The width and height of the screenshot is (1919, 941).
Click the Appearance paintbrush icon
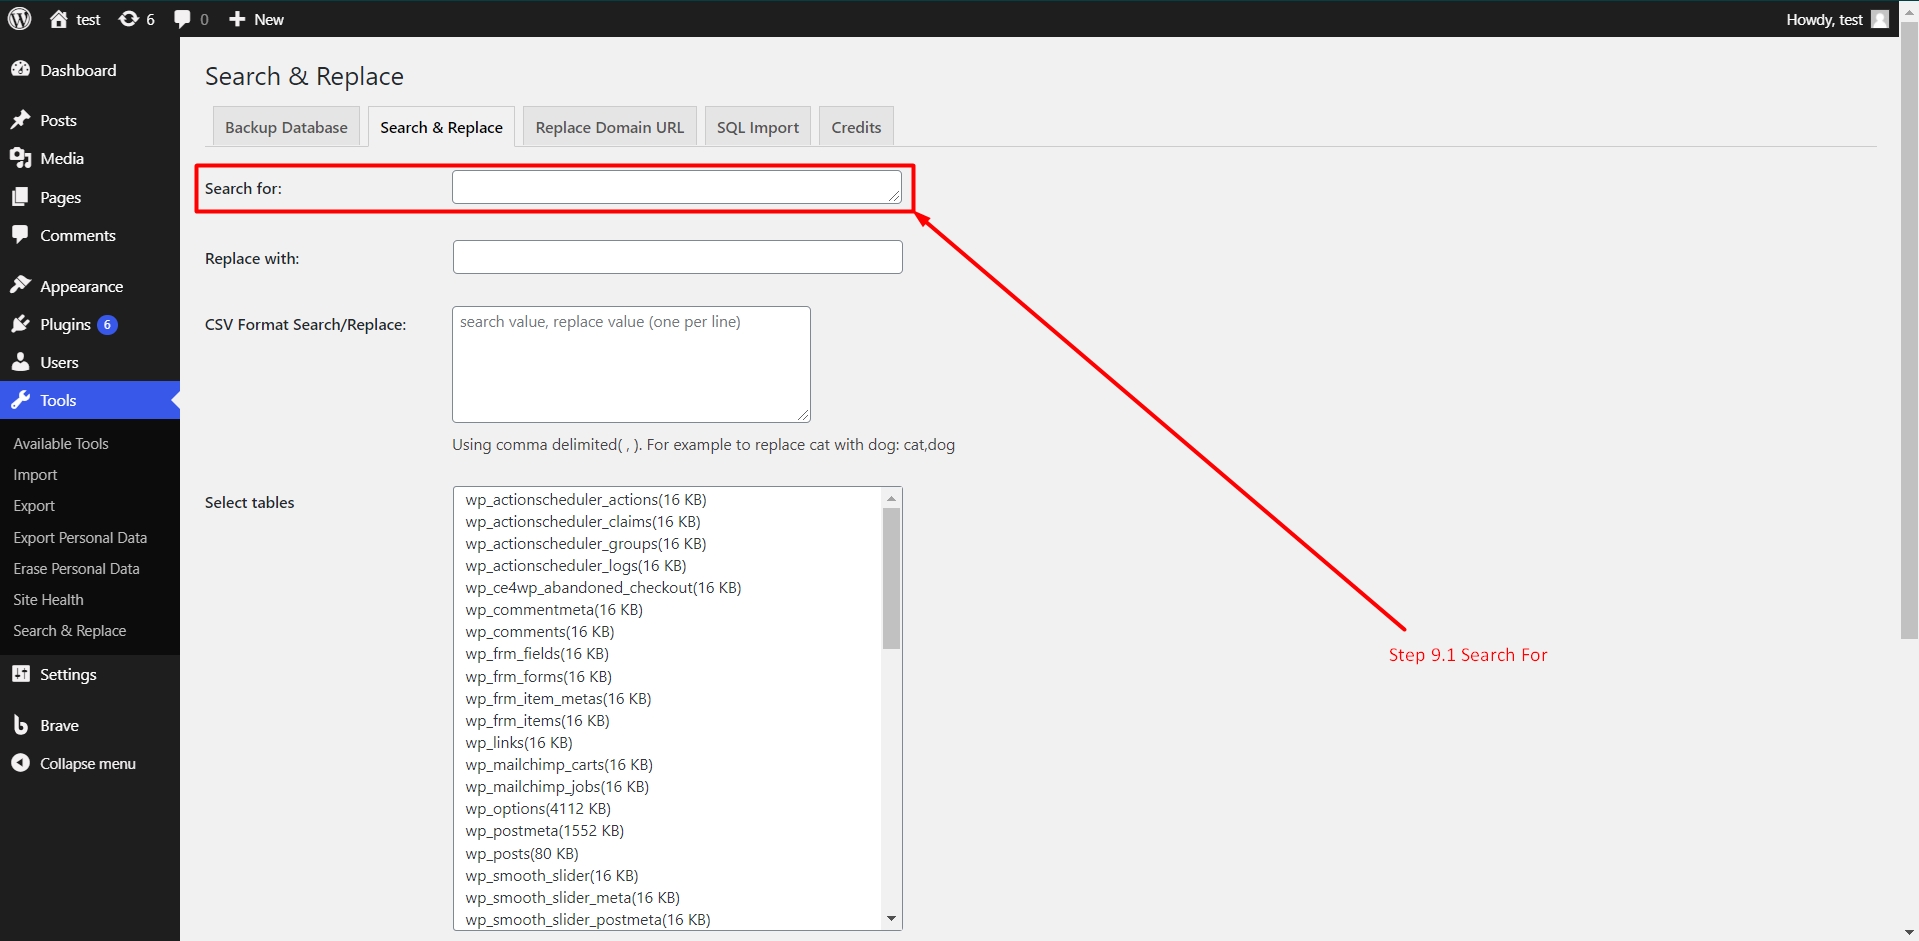pos(20,285)
